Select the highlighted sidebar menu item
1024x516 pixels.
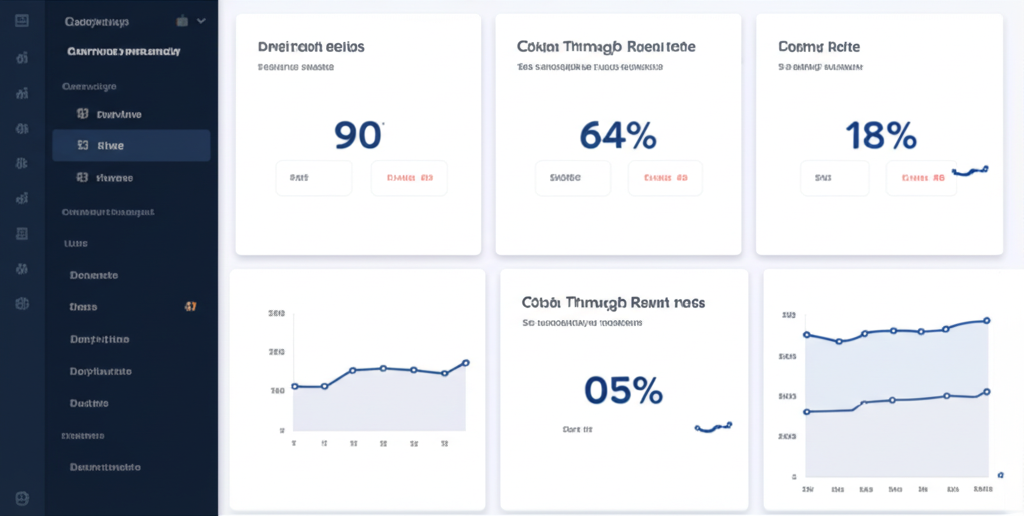click(131, 146)
